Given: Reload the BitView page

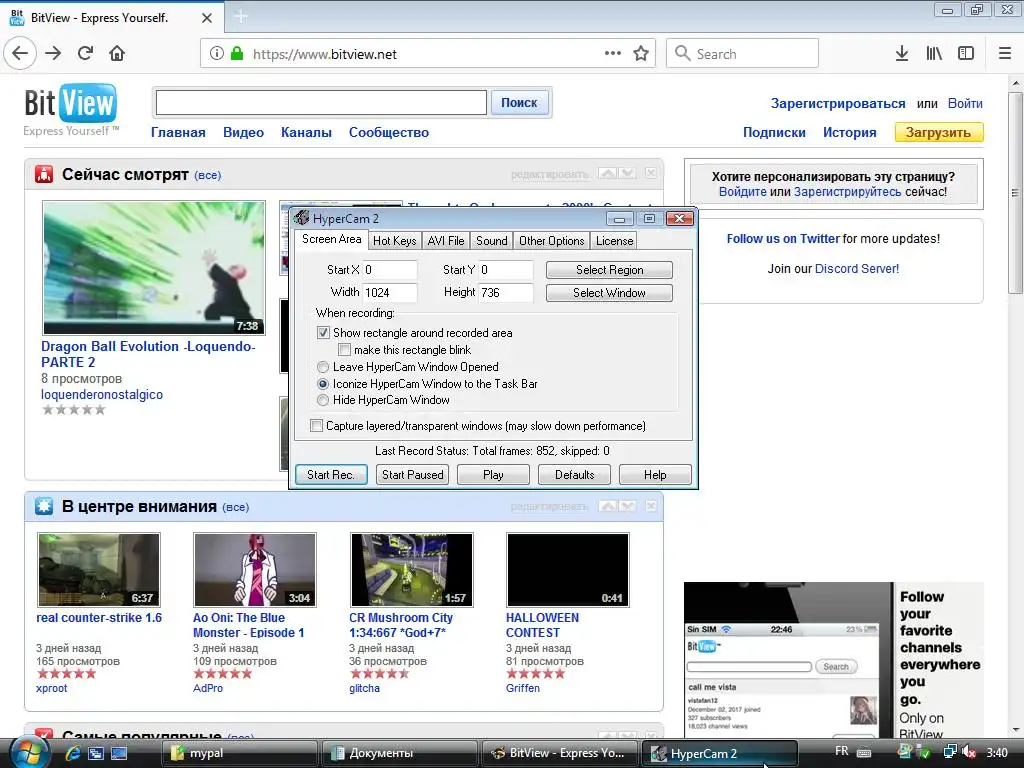Looking at the screenshot, I should click(85, 54).
